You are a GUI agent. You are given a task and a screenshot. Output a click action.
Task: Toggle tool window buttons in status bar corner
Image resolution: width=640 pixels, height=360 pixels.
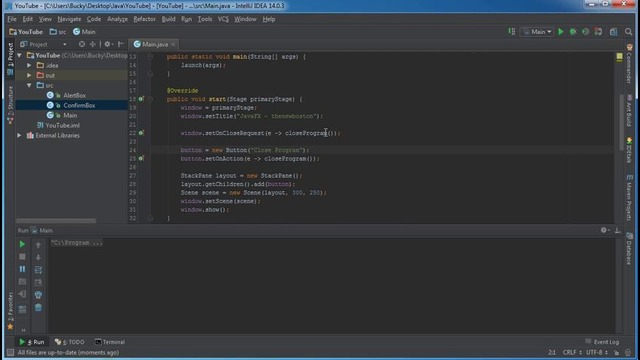10,352
